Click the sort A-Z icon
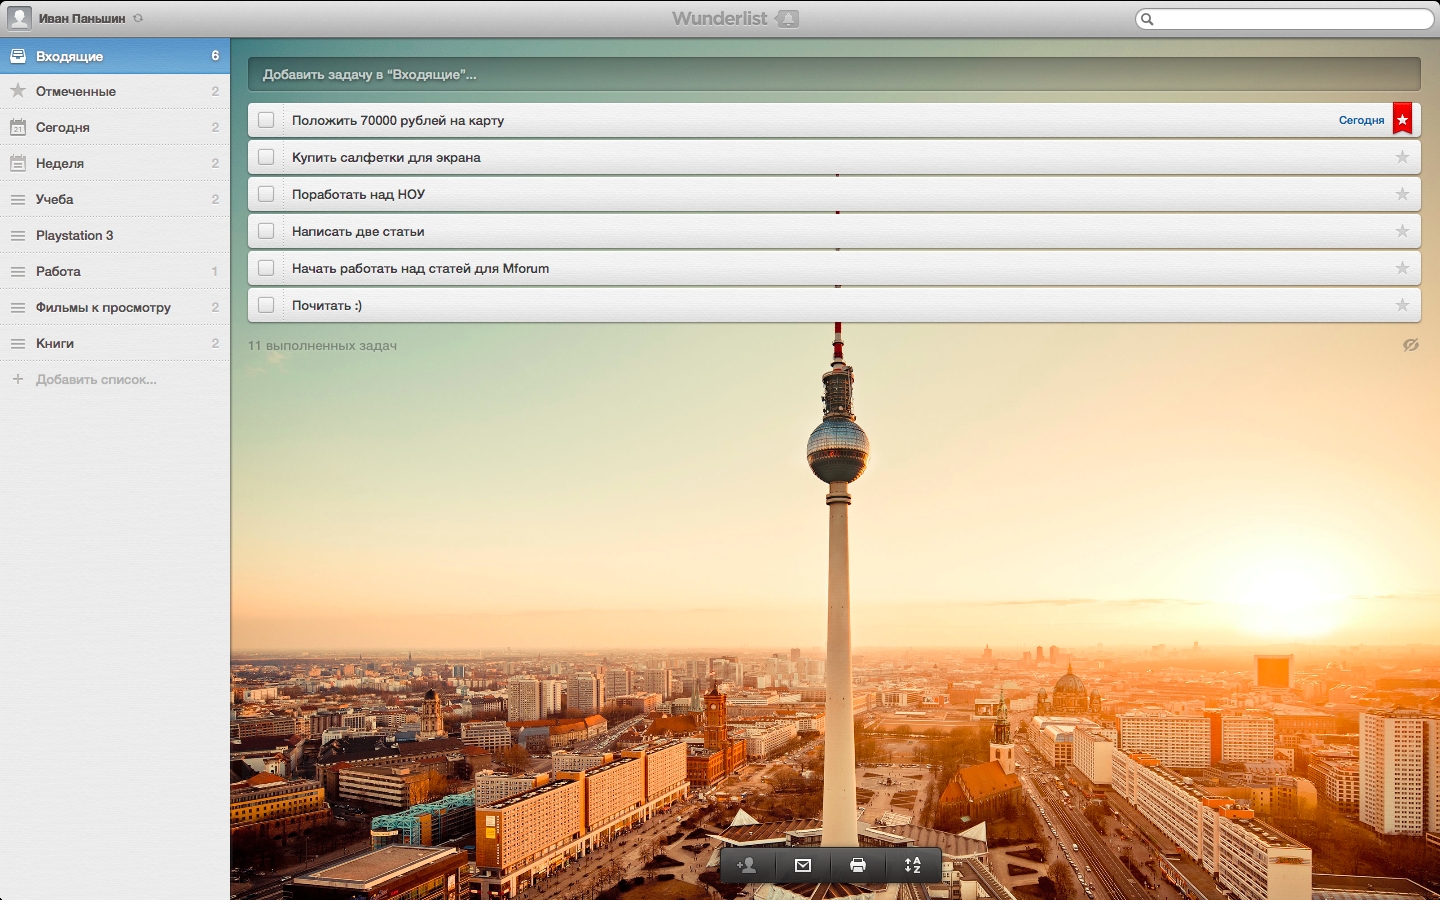Viewport: 1440px width, 900px height. click(x=913, y=866)
